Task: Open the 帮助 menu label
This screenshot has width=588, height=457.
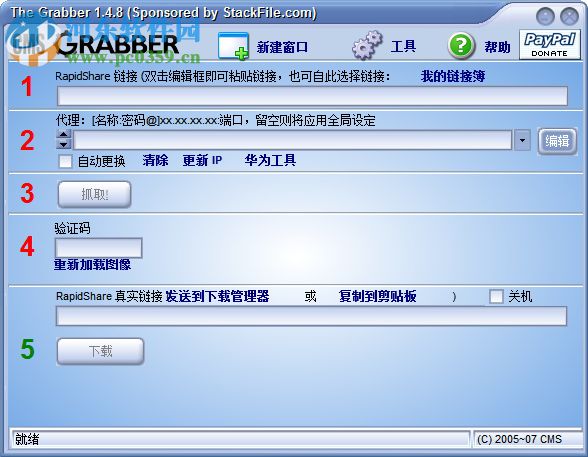Action: tap(497, 47)
